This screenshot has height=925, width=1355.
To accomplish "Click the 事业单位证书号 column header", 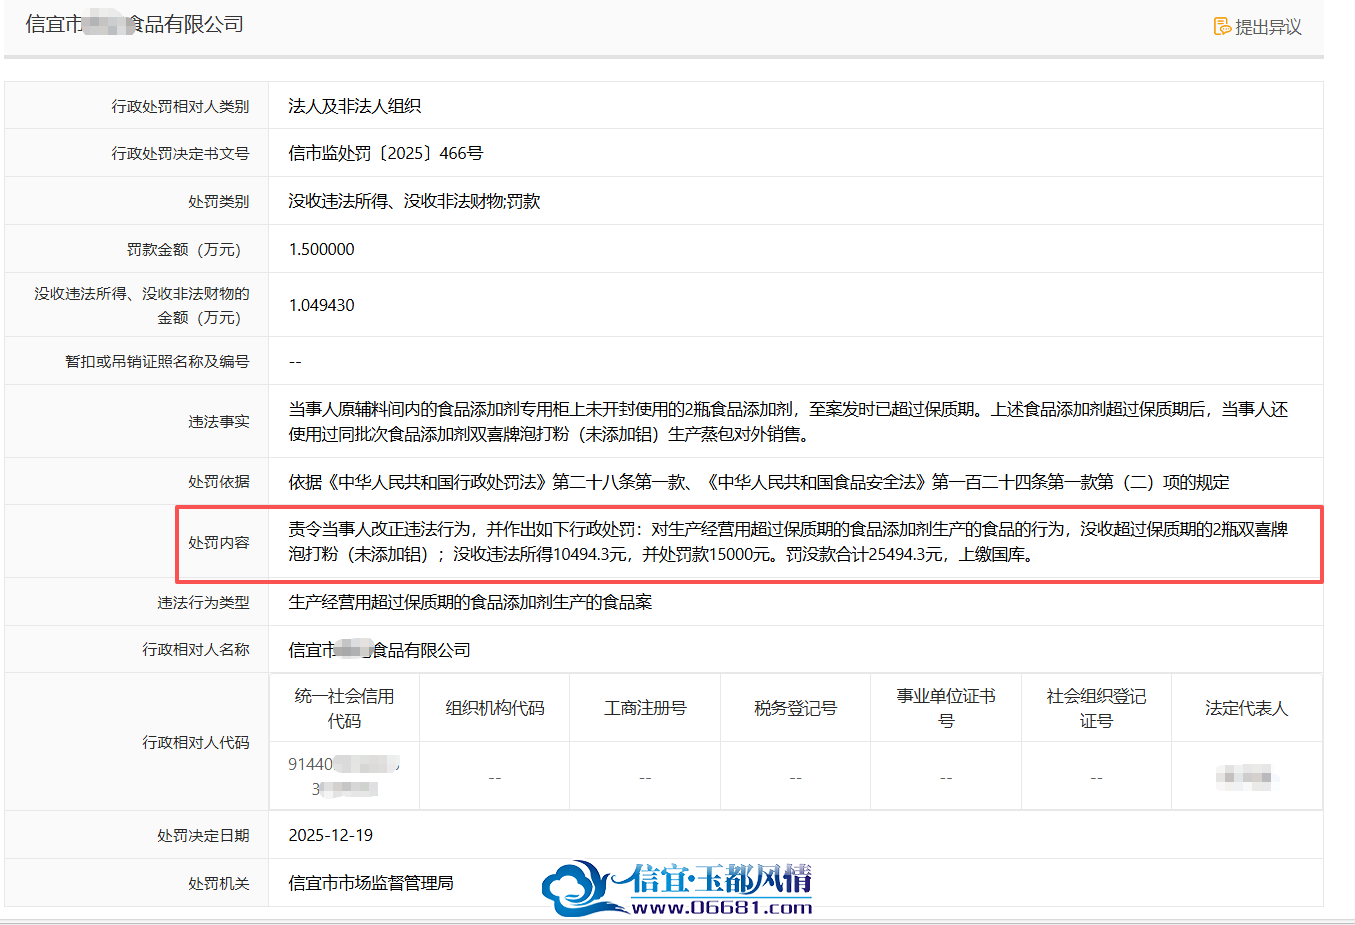I will tap(946, 708).
